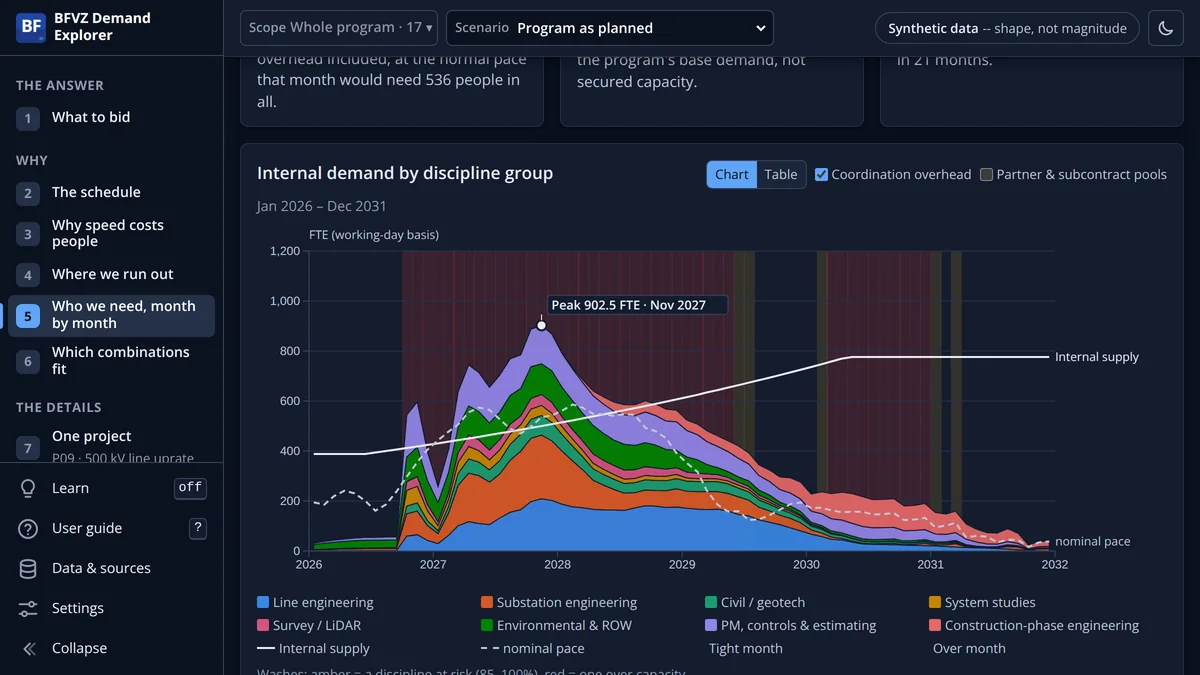Collapse the sidebar
The image size is (1200, 675).
(x=79, y=648)
